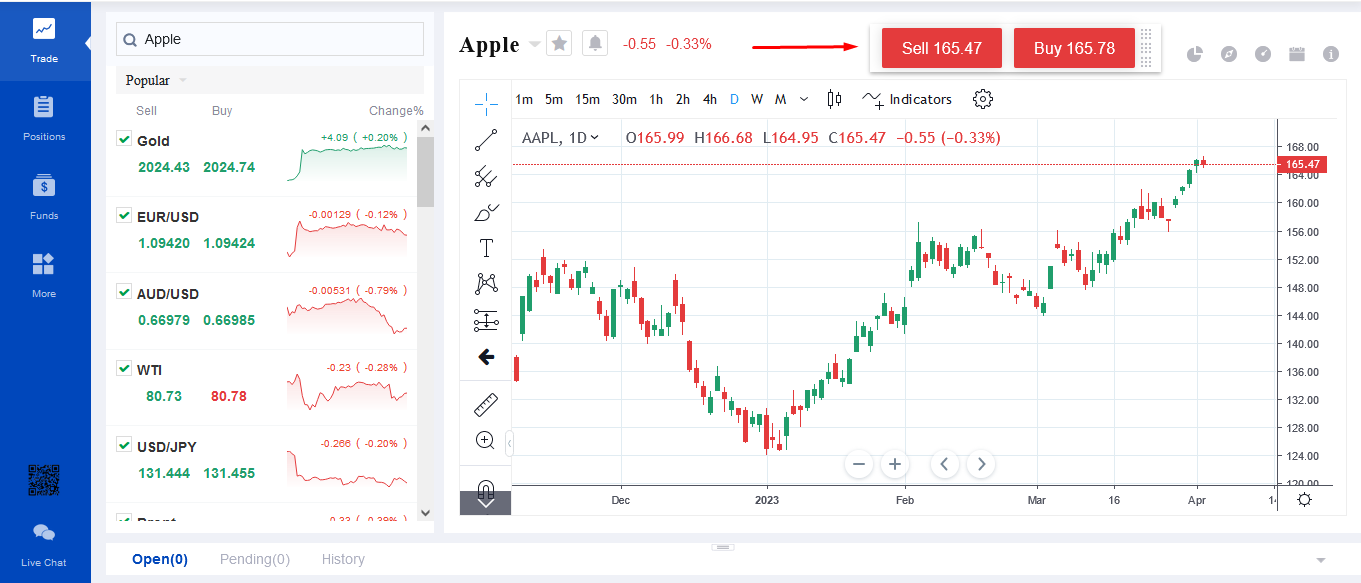
Task: Click the Sell 165.47 button
Action: (942, 48)
